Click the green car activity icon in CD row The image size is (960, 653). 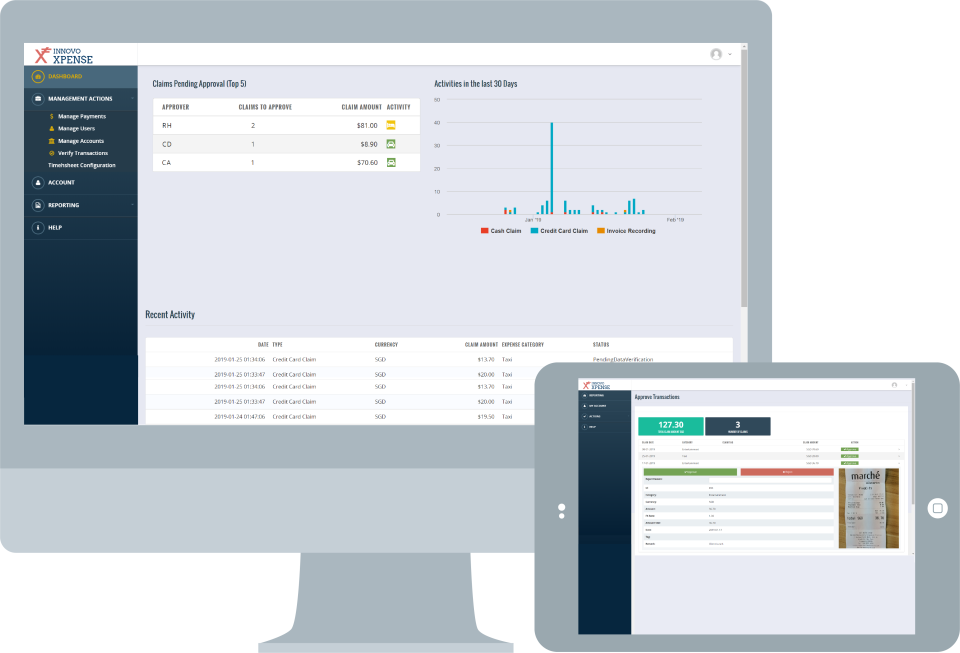coord(391,144)
